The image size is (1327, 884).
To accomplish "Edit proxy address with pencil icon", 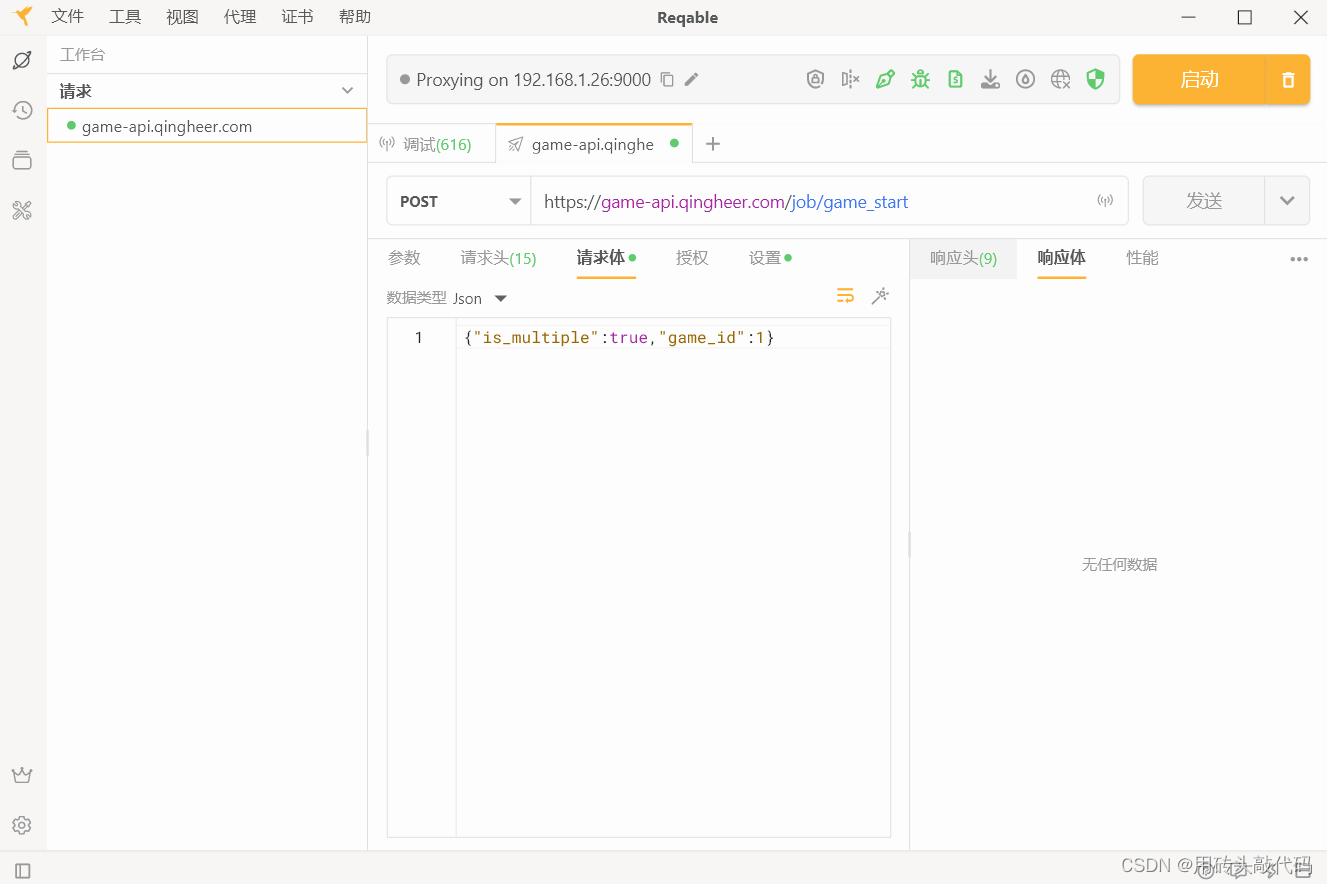I will point(691,79).
